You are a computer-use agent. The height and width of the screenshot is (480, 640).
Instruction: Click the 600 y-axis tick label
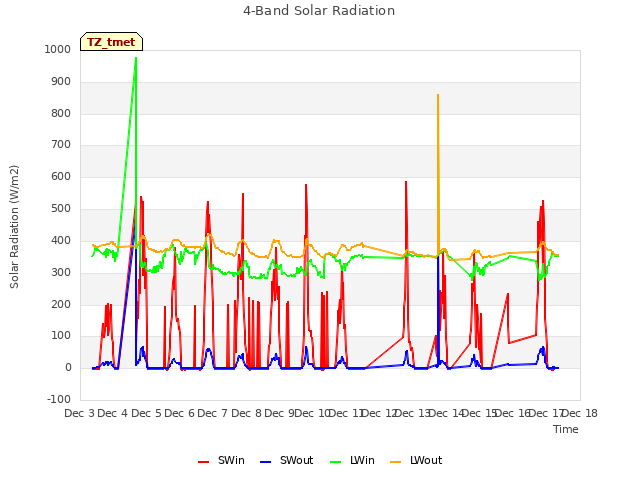tap(61, 177)
